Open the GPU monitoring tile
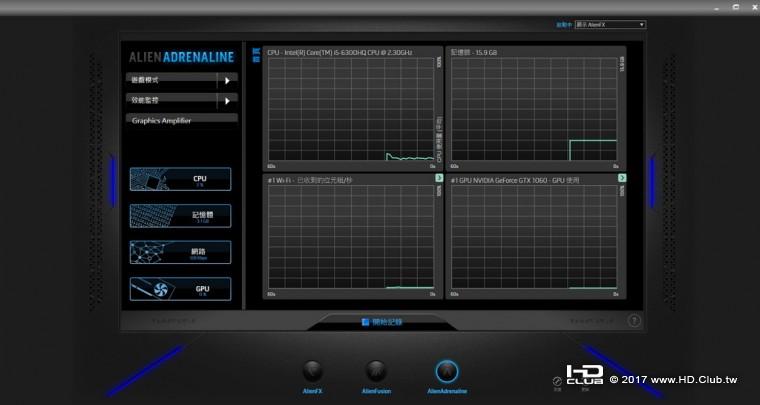This screenshot has height=405, width=760. click(180, 289)
